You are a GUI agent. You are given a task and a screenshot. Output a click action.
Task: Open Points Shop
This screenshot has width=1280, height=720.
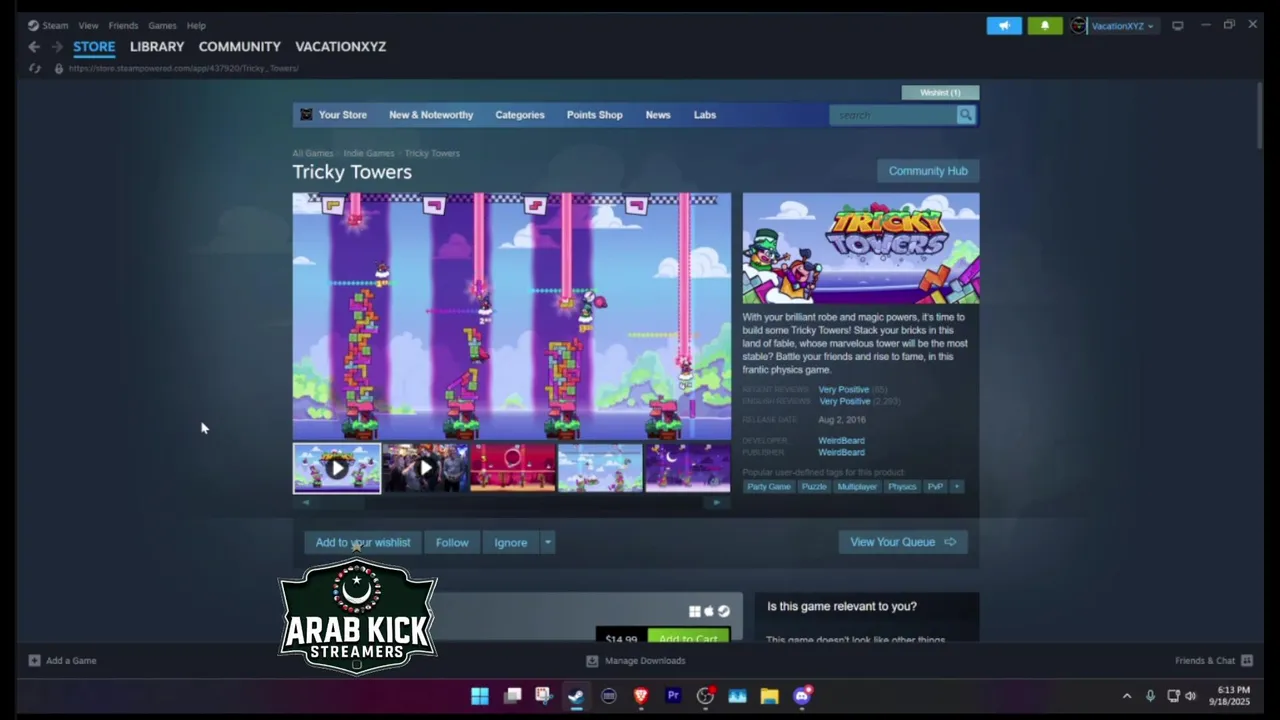click(x=594, y=115)
